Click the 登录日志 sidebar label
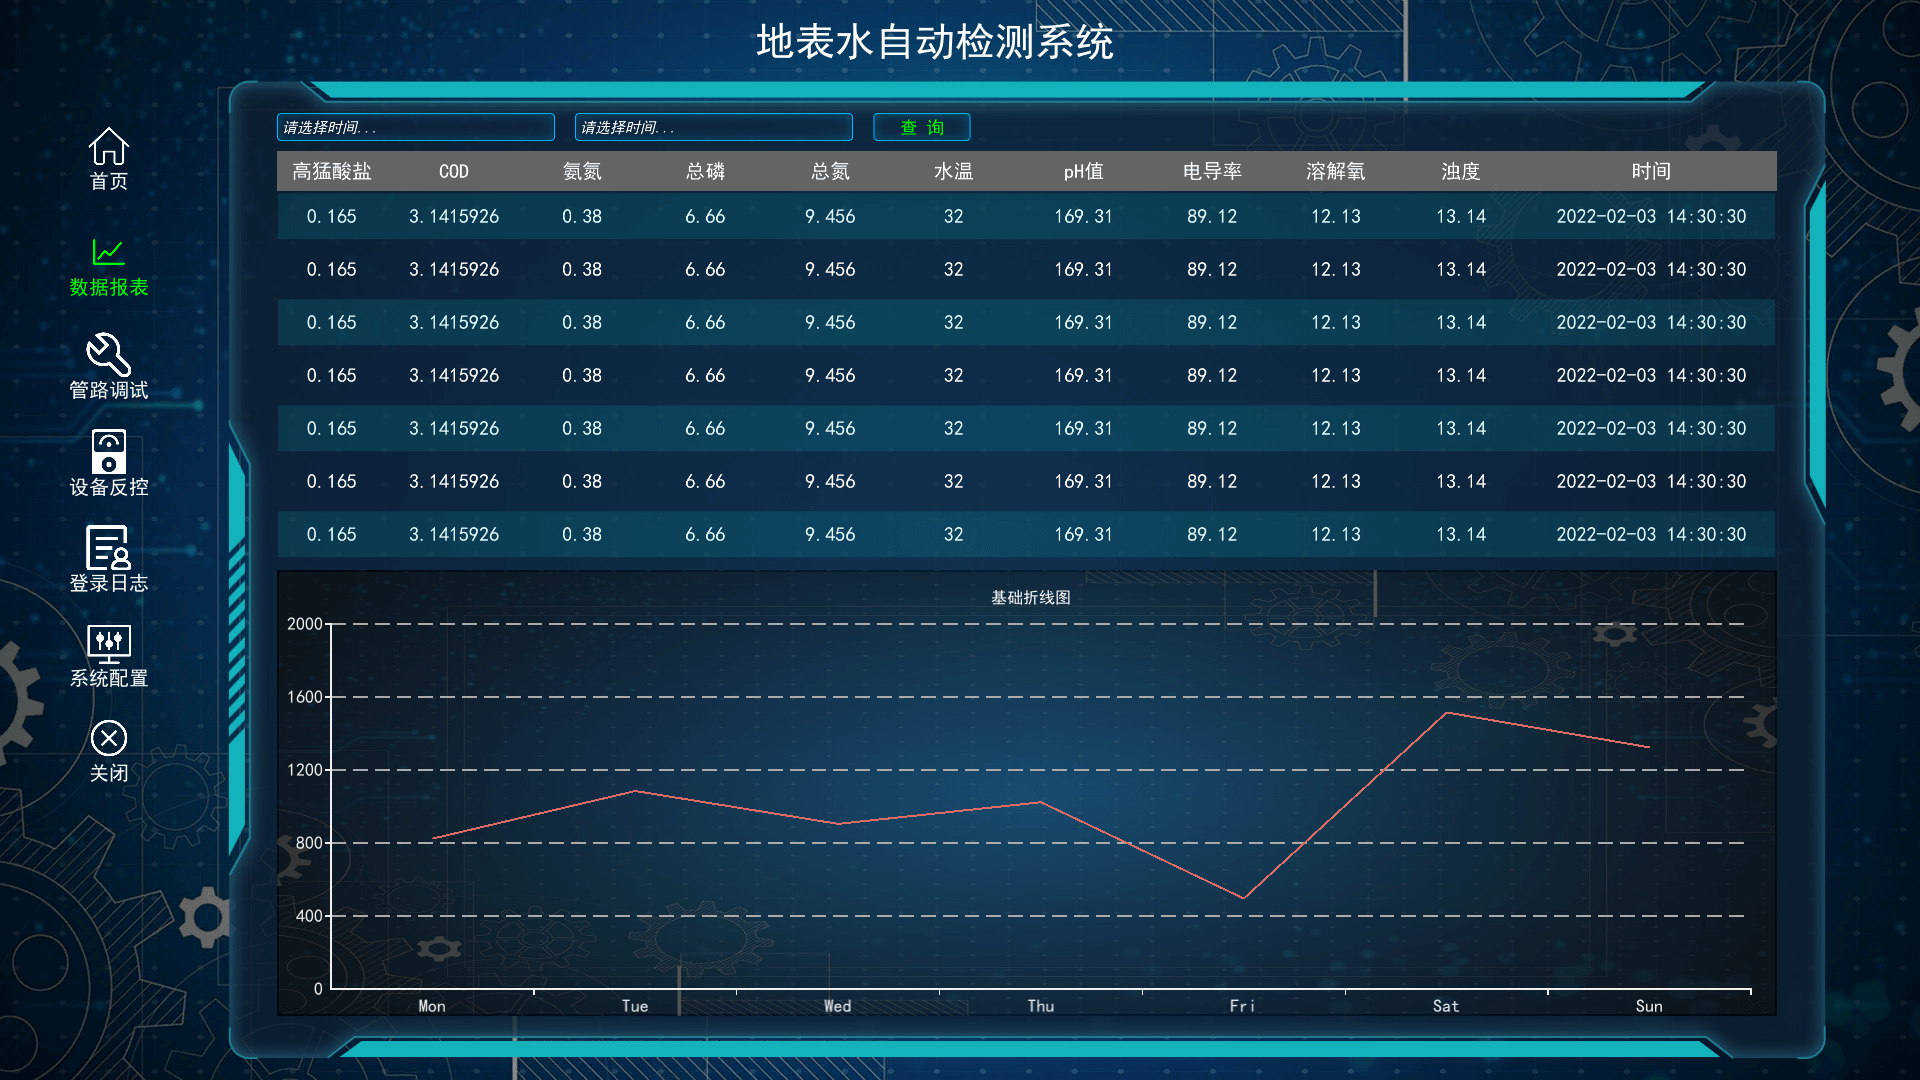The width and height of the screenshot is (1920, 1080). click(x=109, y=583)
